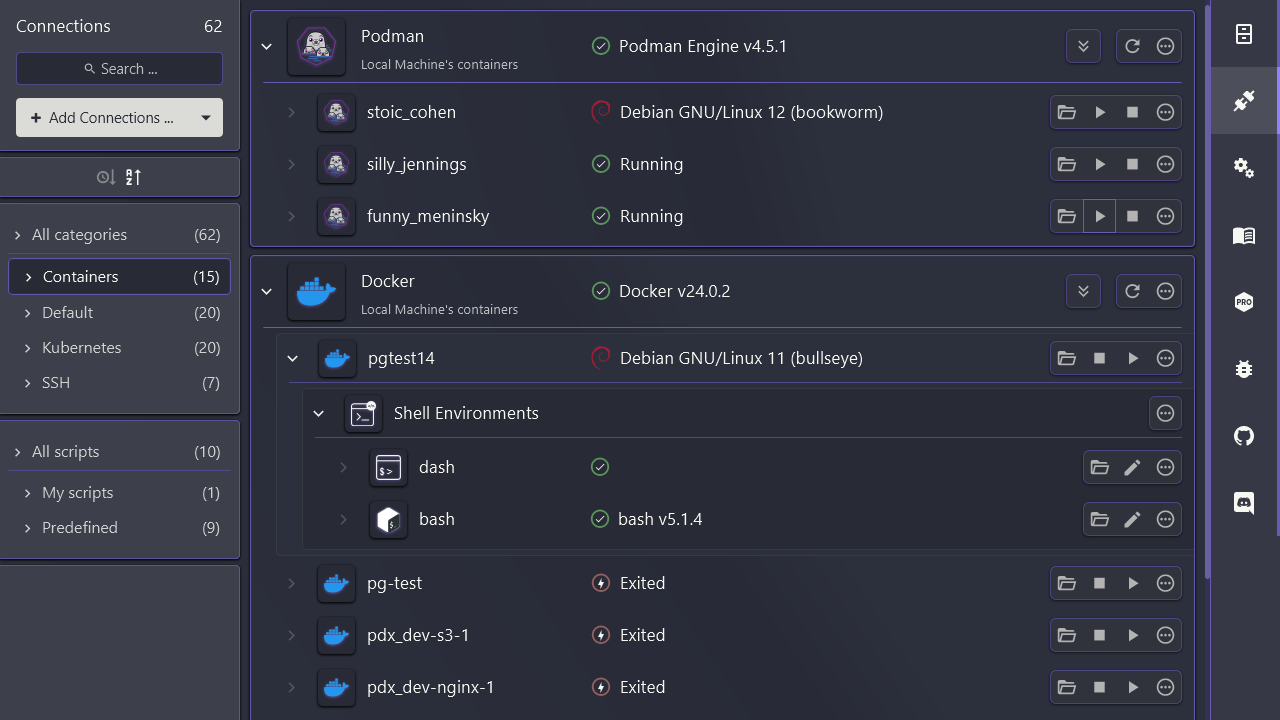Focus the connections Search field

click(119, 69)
